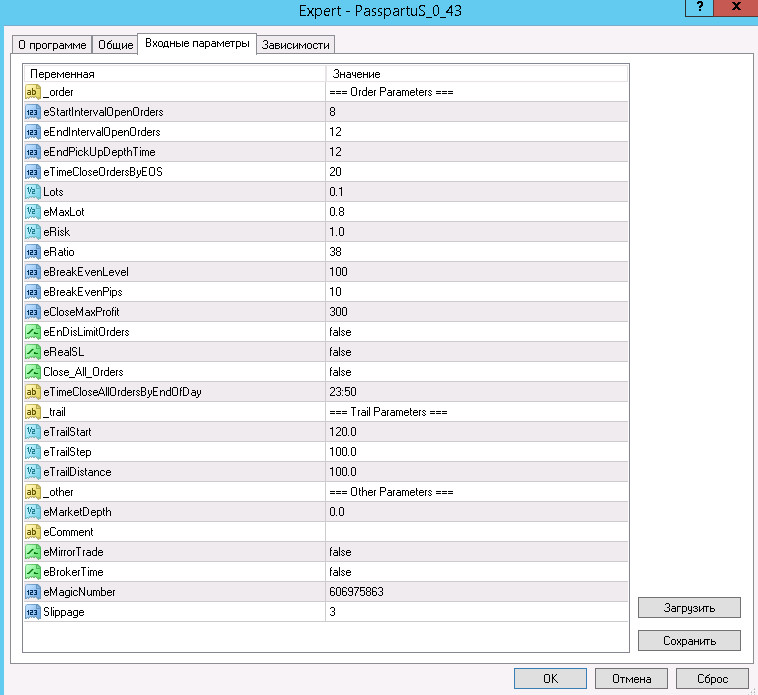This screenshot has height=695, width=758.
Task: Click the Lots value 0.1
Action: point(336,192)
